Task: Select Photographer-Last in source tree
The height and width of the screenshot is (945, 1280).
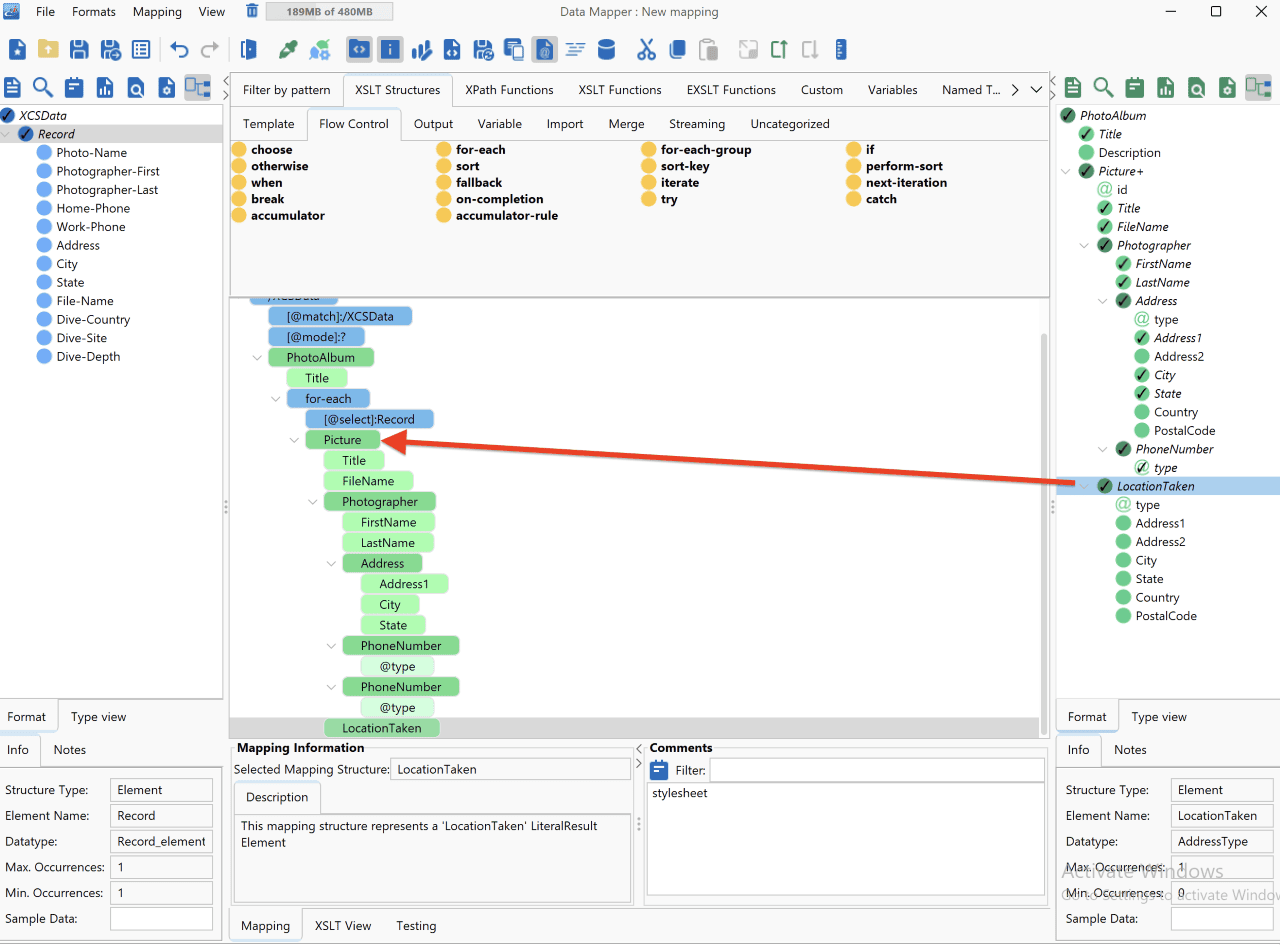Action: (x=107, y=190)
